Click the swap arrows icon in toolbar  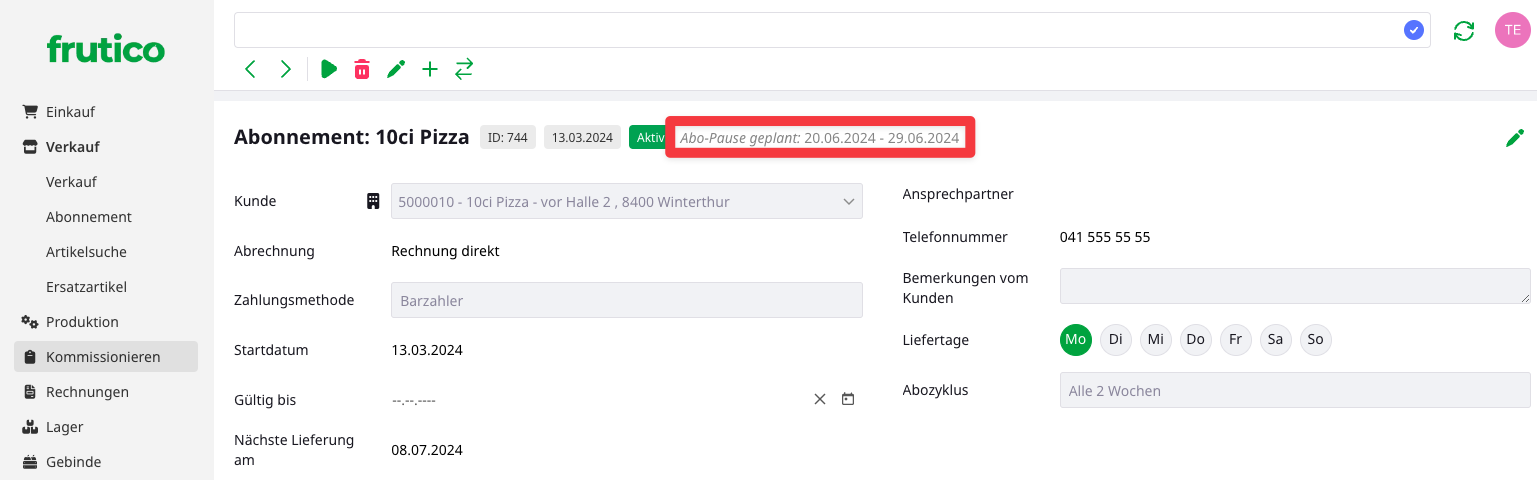464,69
